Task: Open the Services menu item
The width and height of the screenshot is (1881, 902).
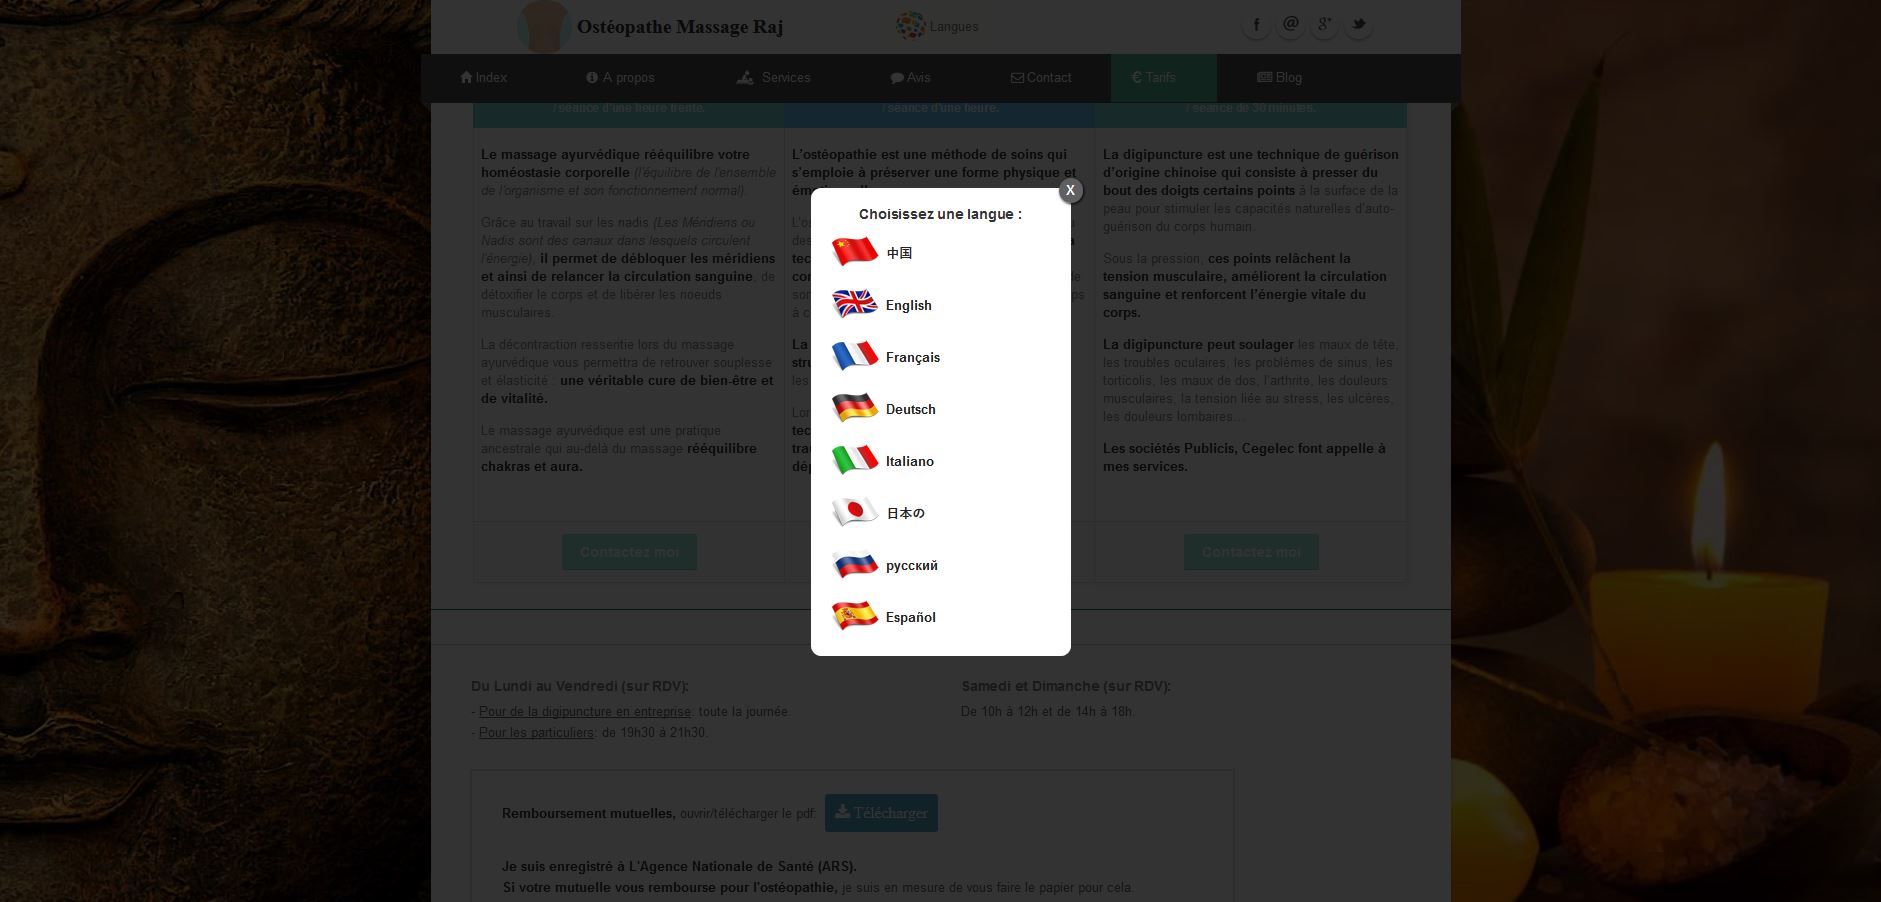Action: 773,77
